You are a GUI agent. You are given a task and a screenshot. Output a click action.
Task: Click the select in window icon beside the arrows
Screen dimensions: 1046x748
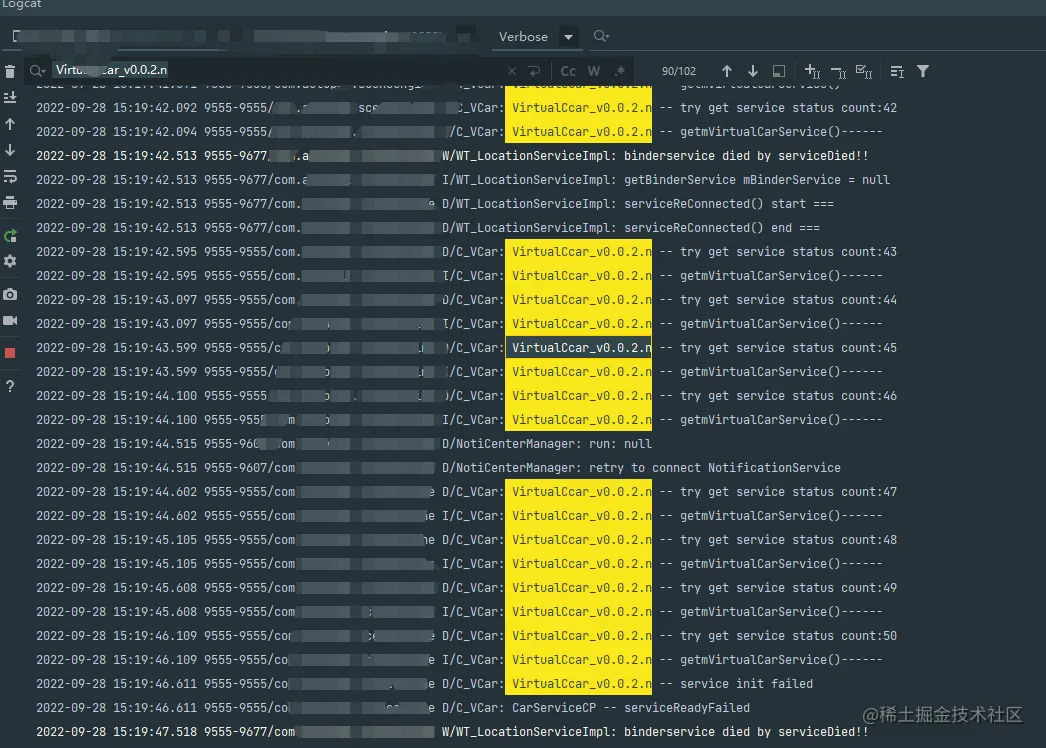(x=778, y=71)
